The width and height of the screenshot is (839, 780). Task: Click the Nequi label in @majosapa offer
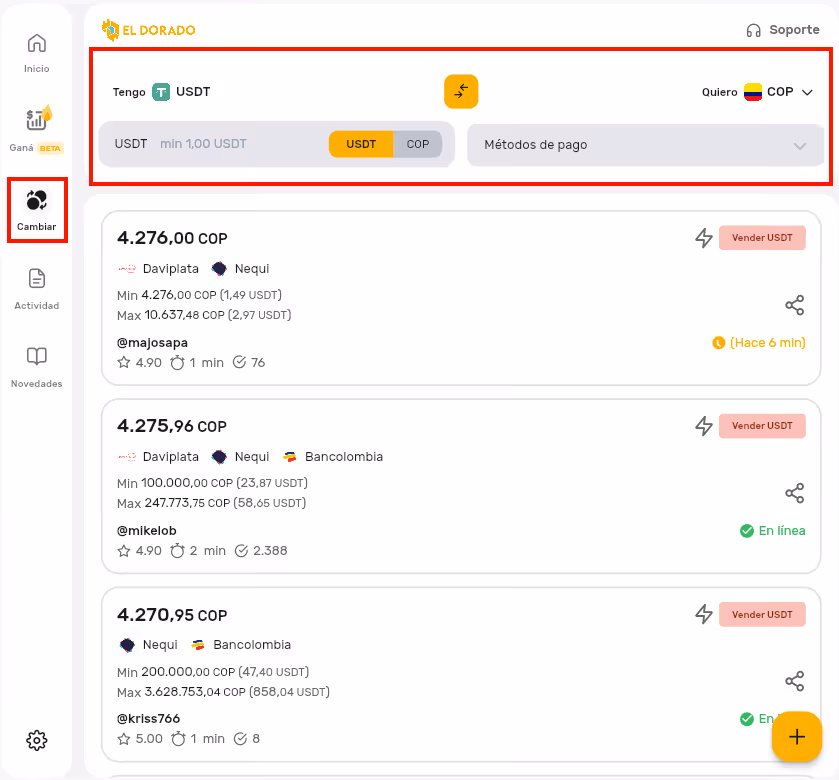252,269
